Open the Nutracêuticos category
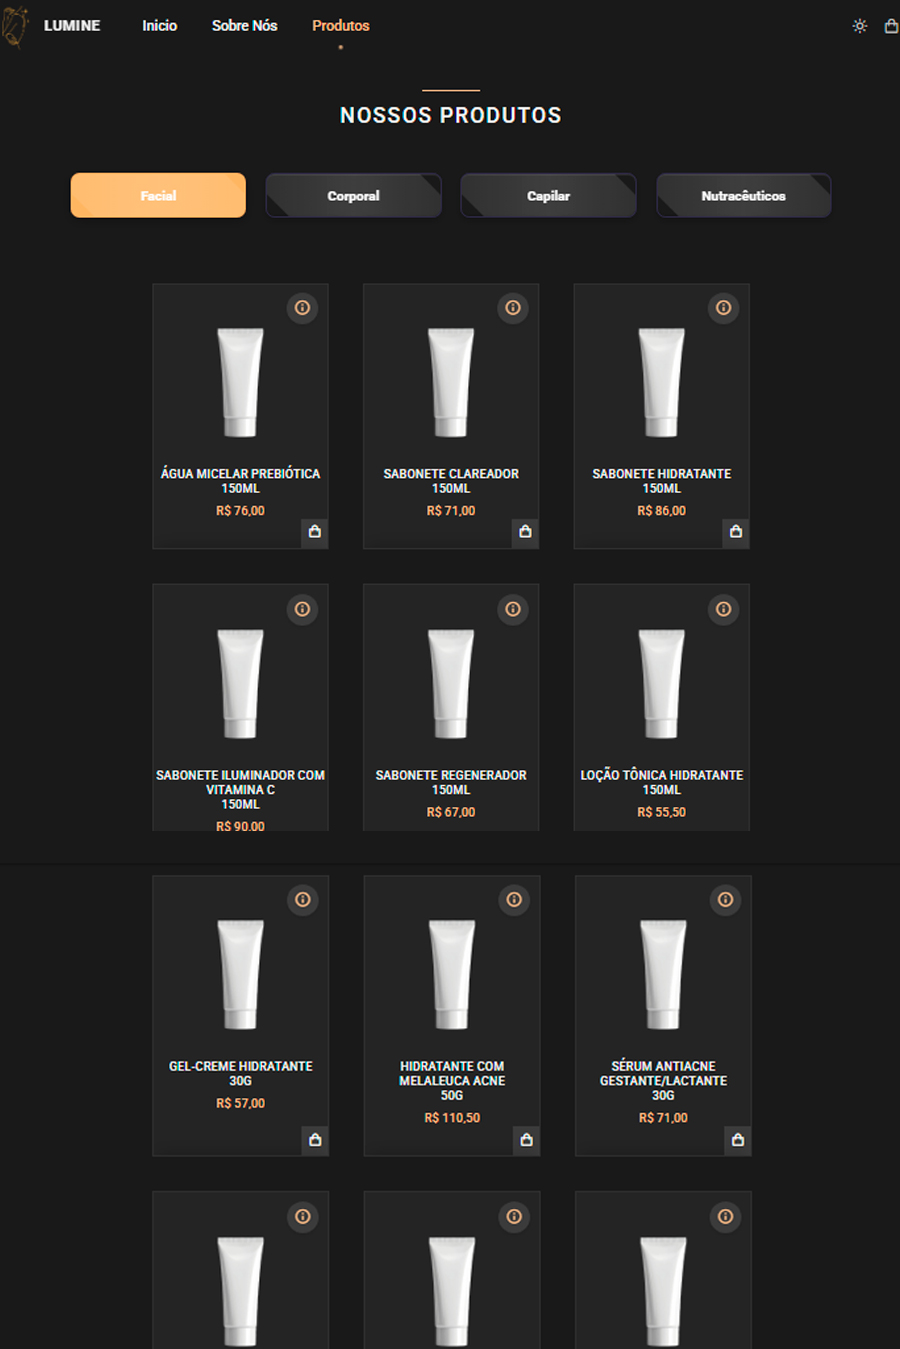Image resolution: width=900 pixels, height=1349 pixels. click(x=743, y=195)
